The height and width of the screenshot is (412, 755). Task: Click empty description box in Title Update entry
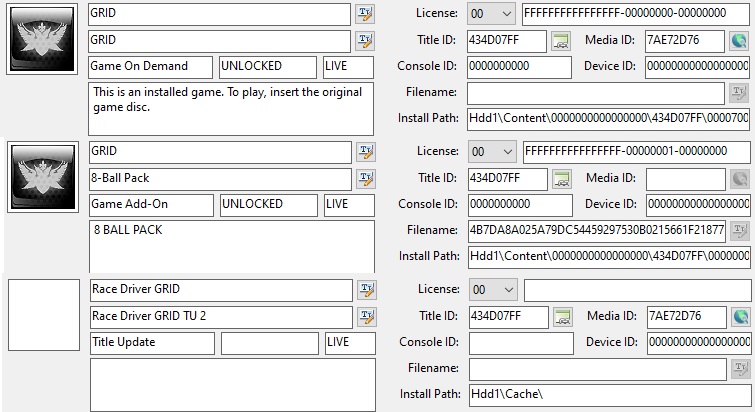[233, 385]
